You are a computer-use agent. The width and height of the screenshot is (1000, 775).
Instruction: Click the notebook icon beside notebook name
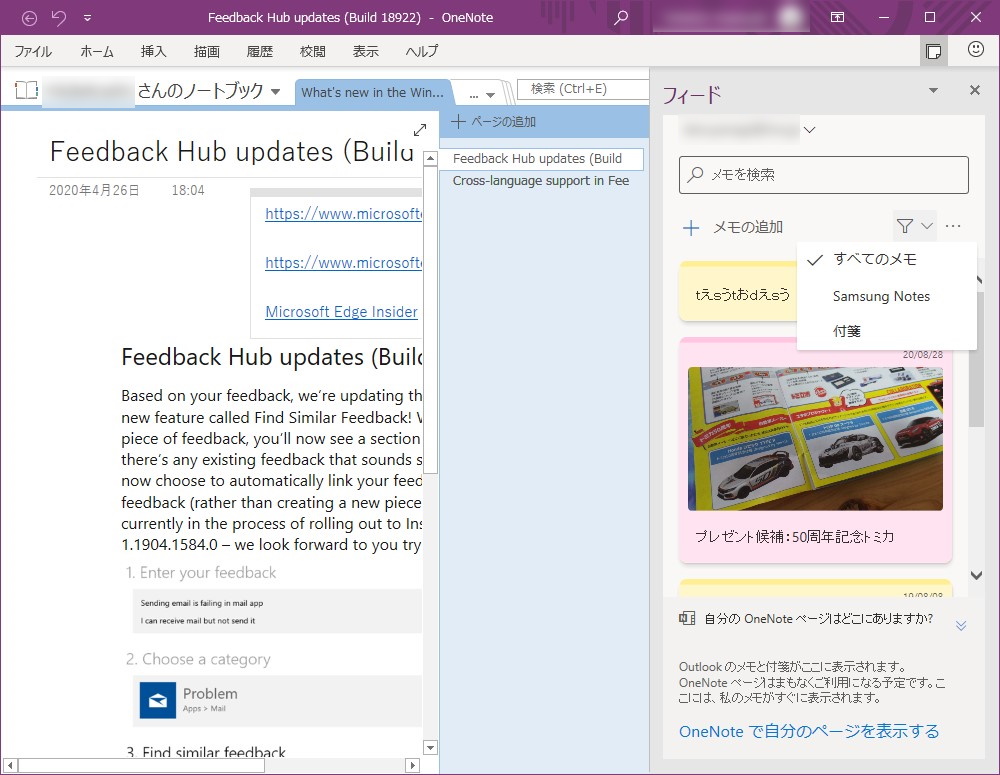pyautogui.click(x=27, y=90)
